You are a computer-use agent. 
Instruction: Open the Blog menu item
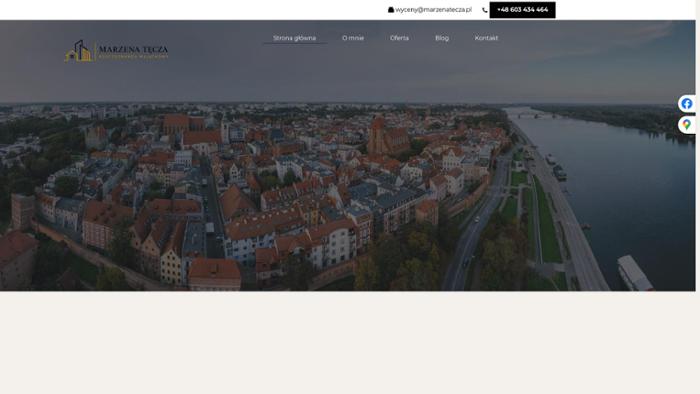(x=442, y=38)
